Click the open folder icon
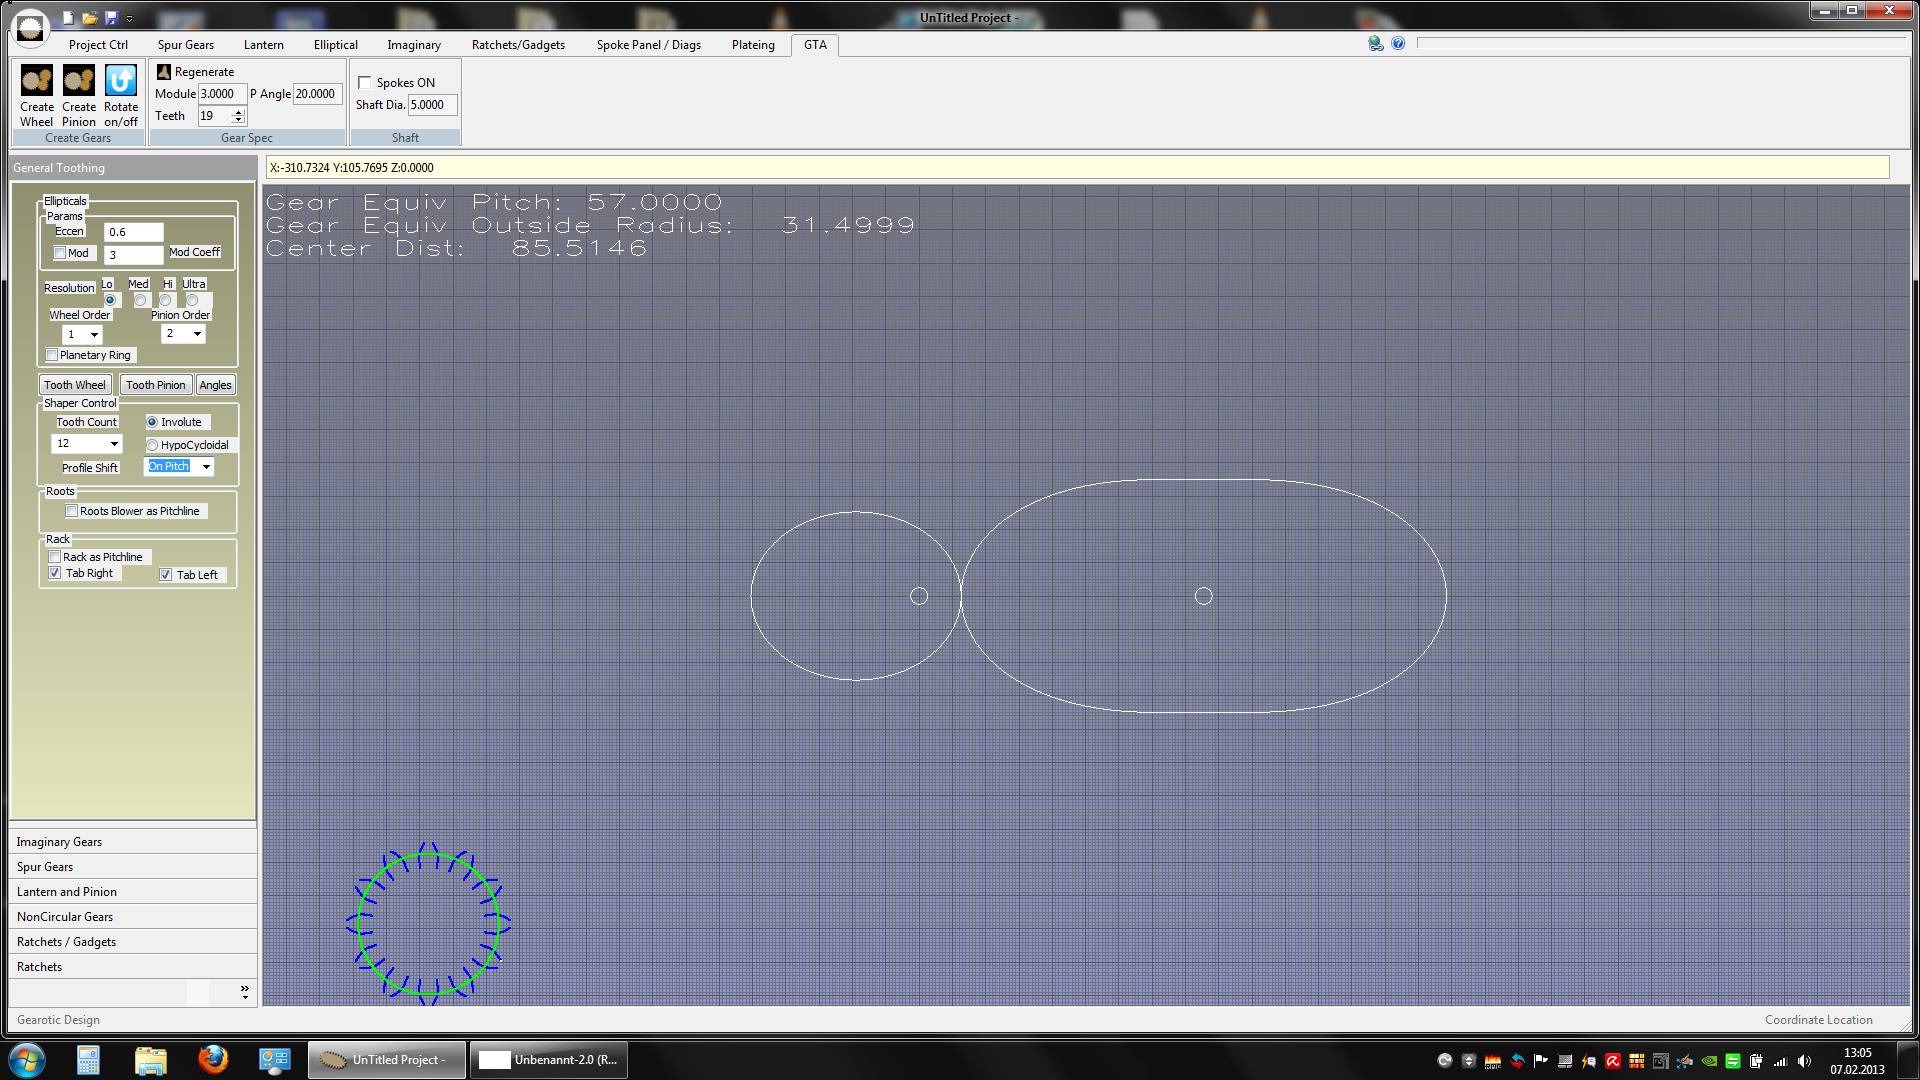The image size is (1920, 1080). click(89, 18)
